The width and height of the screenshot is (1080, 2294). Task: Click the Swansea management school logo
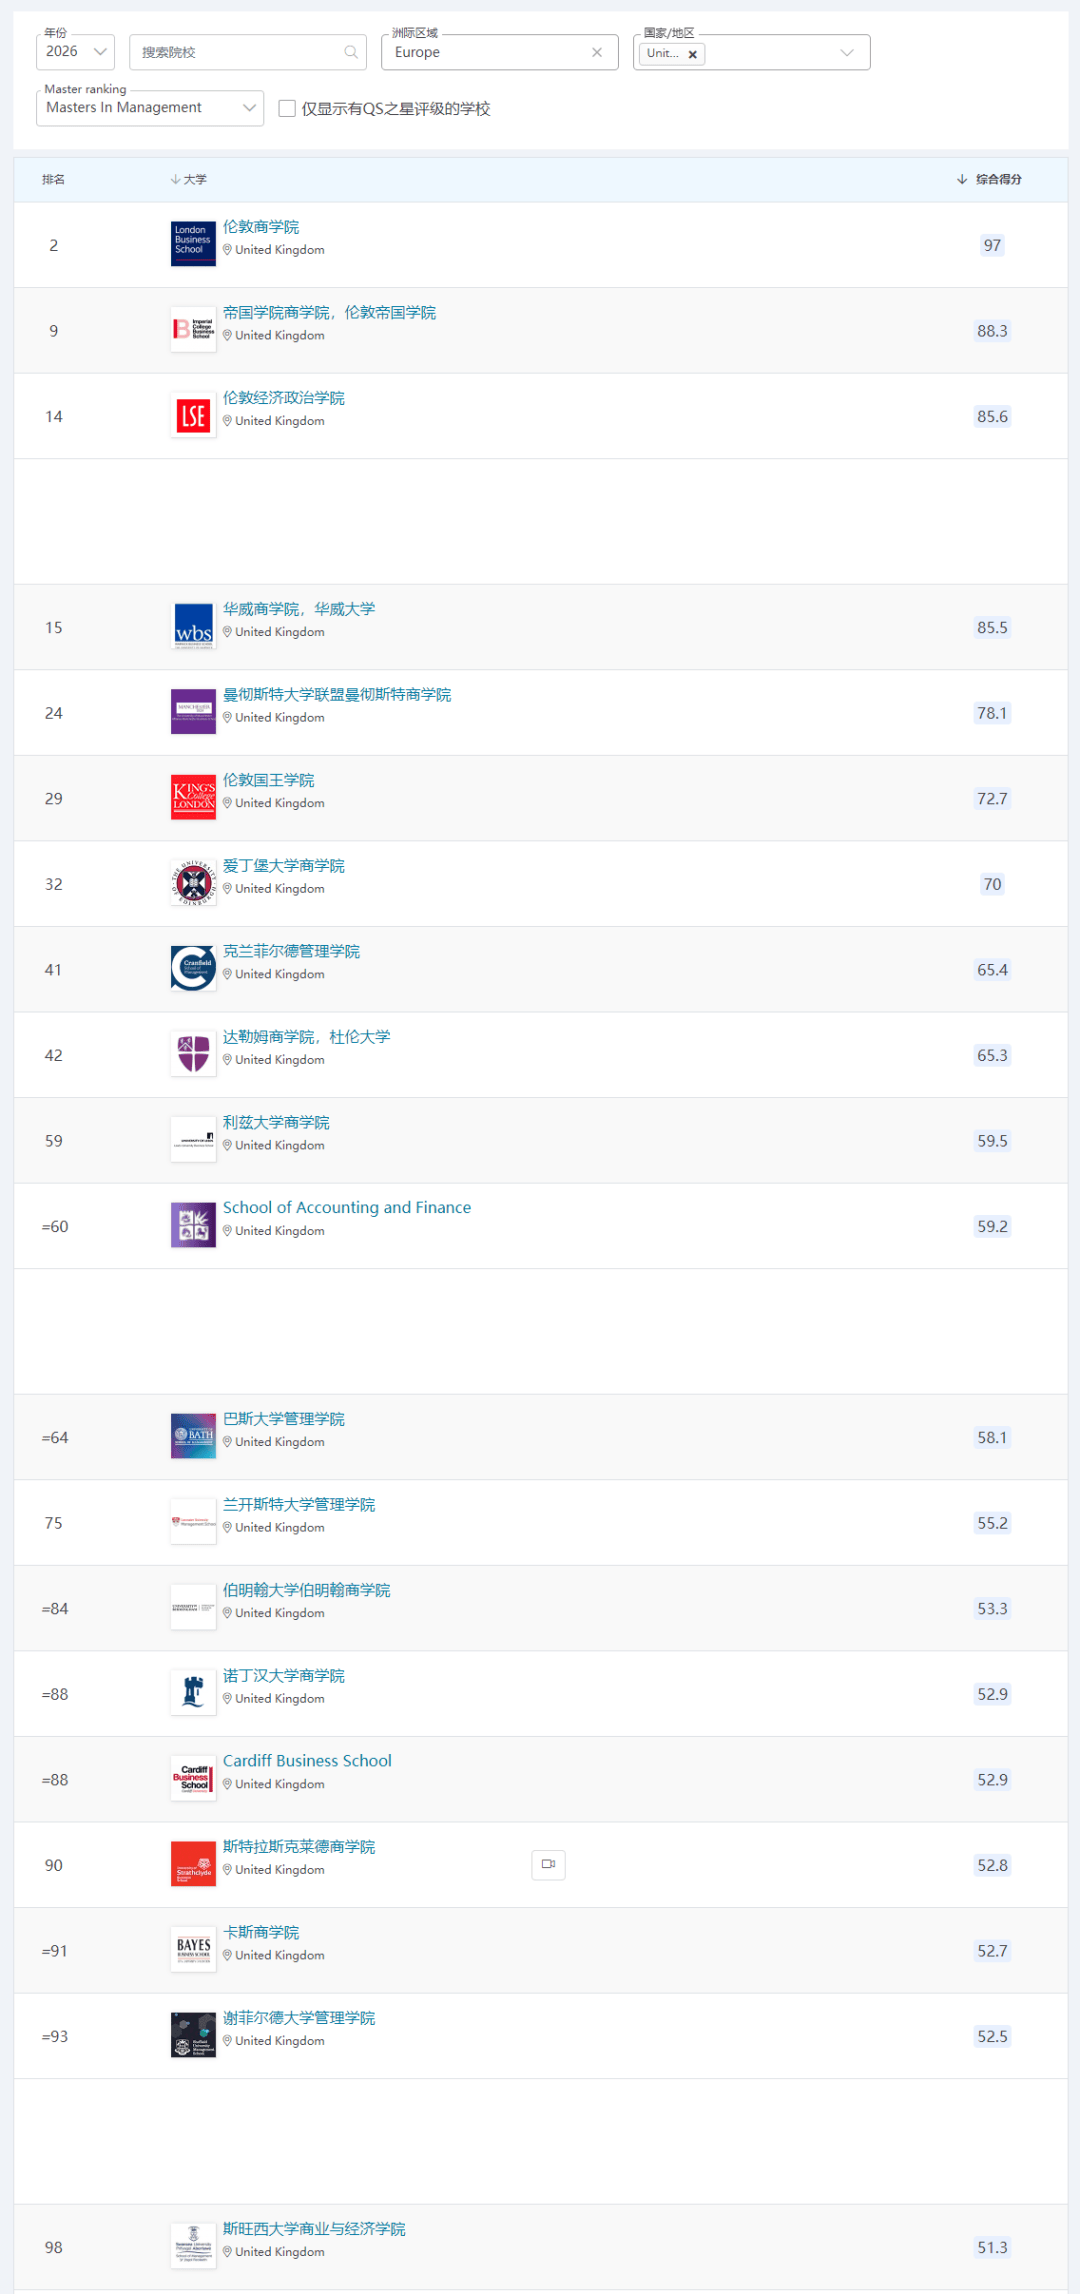coord(193,2245)
